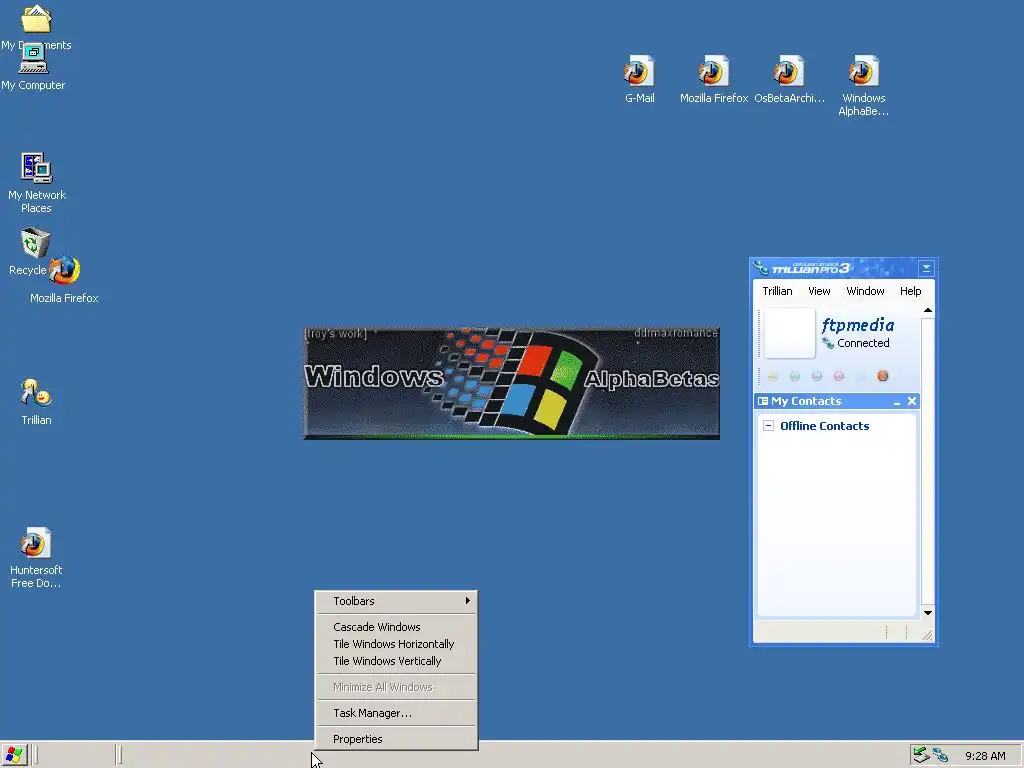Select the Windows AlphaBe... desktop shortcut
This screenshot has width=1024, height=768.
click(x=863, y=71)
